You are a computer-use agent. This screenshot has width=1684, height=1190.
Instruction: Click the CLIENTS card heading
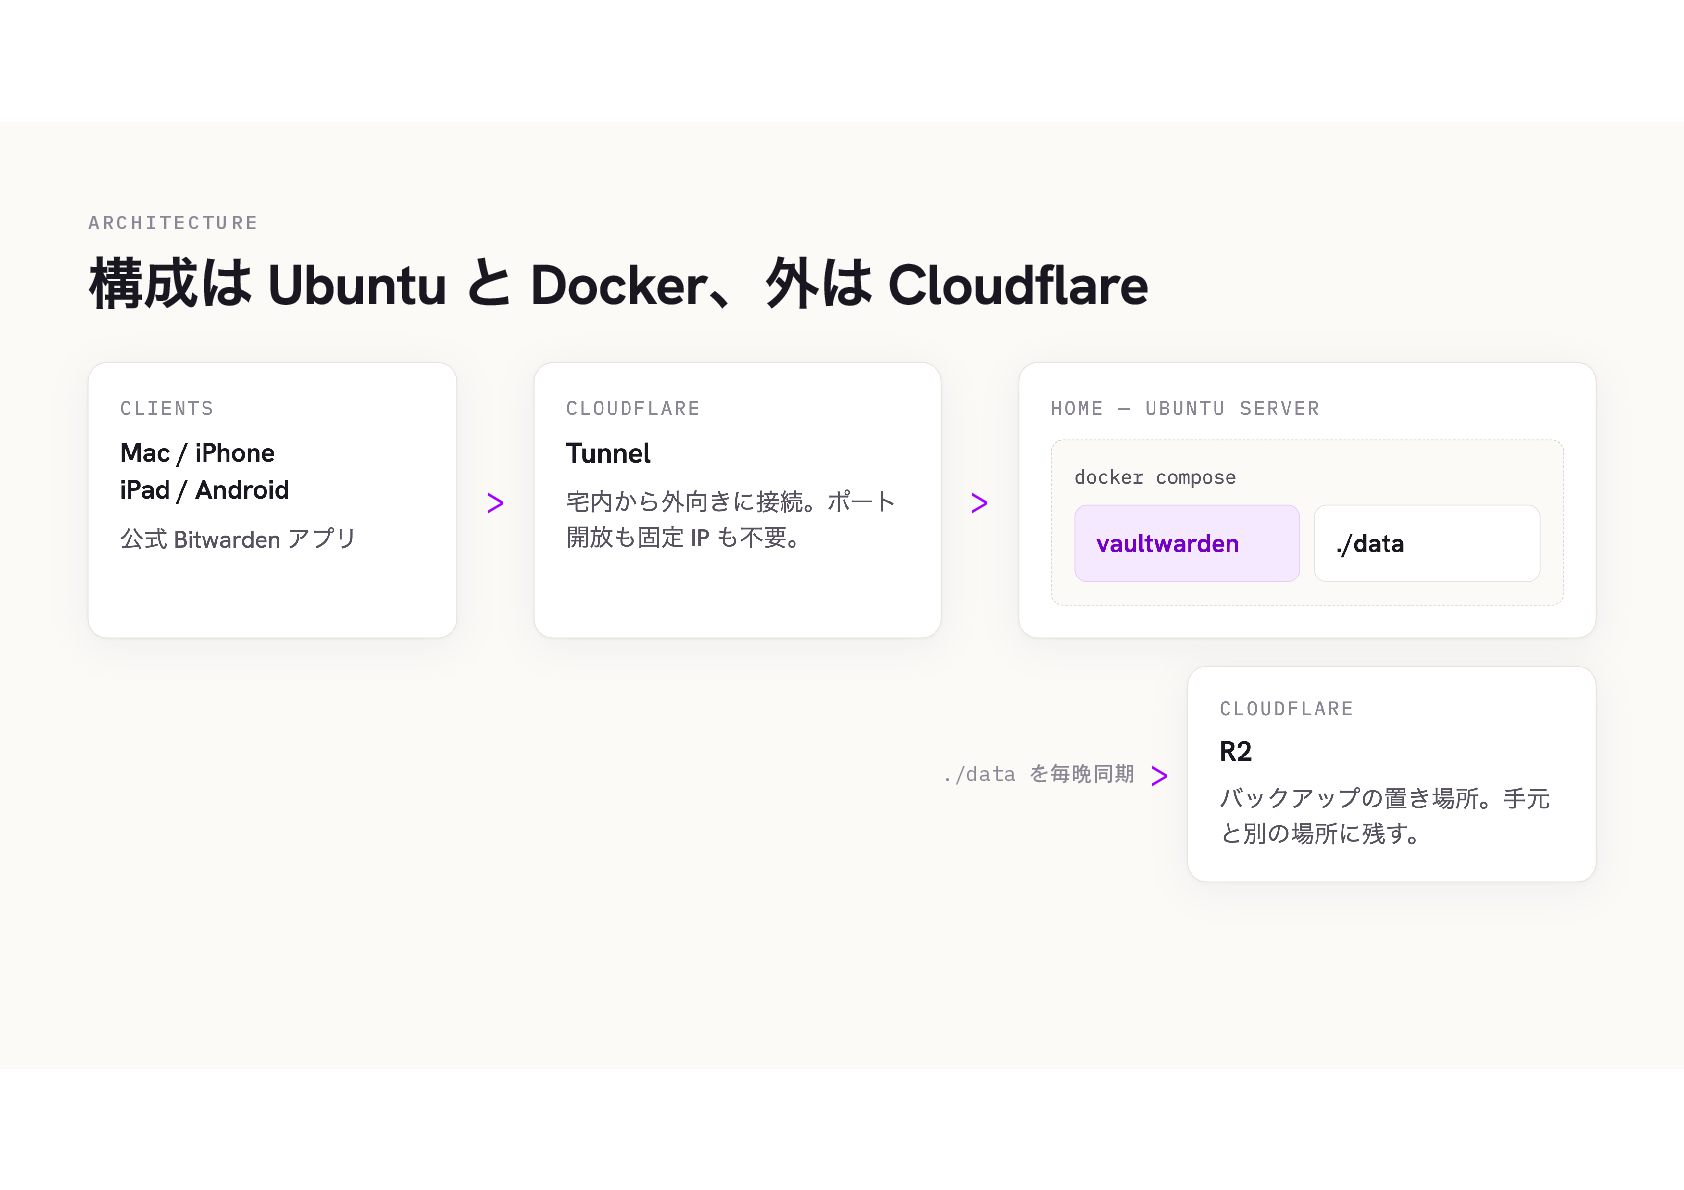[167, 408]
